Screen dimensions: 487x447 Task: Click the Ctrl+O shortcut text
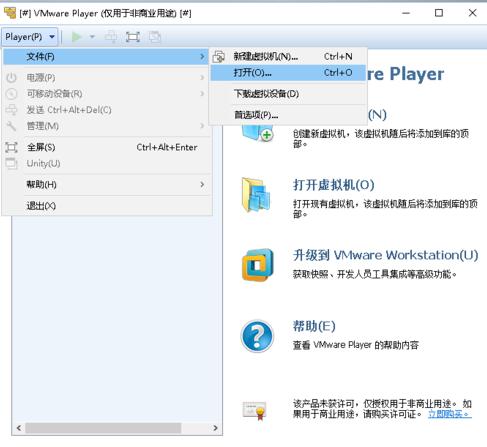coord(338,72)
